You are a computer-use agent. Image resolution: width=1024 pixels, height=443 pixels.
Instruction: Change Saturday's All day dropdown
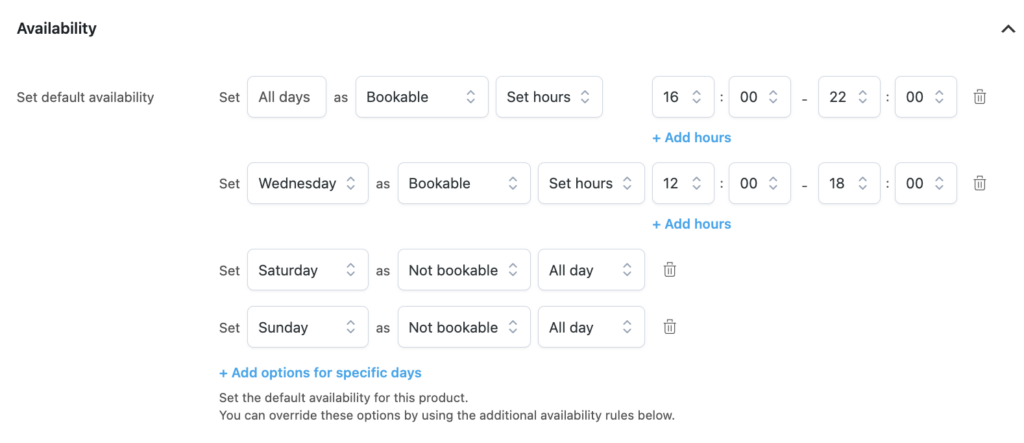tap(591, 270)
